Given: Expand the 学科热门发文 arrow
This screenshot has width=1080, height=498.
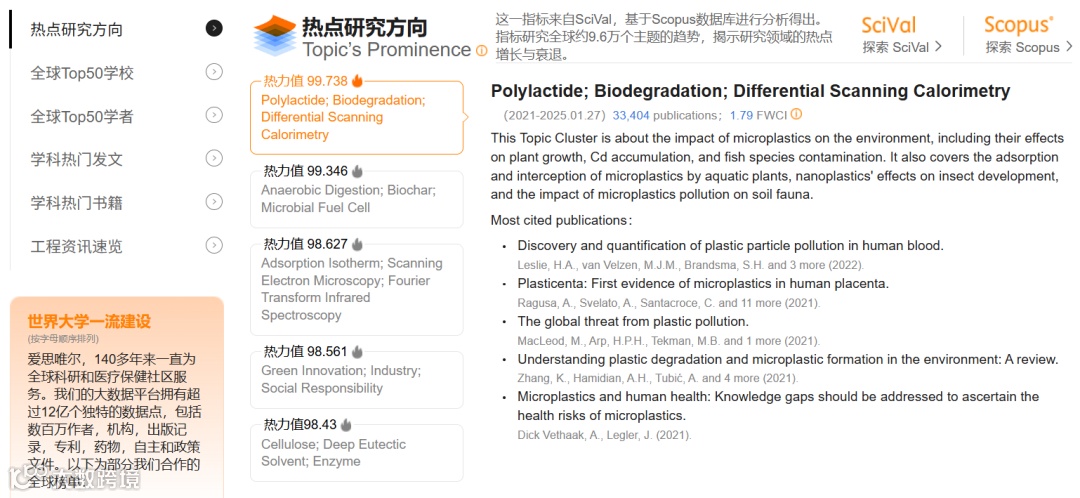Looking at the screenshot, I should tap(214, 158).
